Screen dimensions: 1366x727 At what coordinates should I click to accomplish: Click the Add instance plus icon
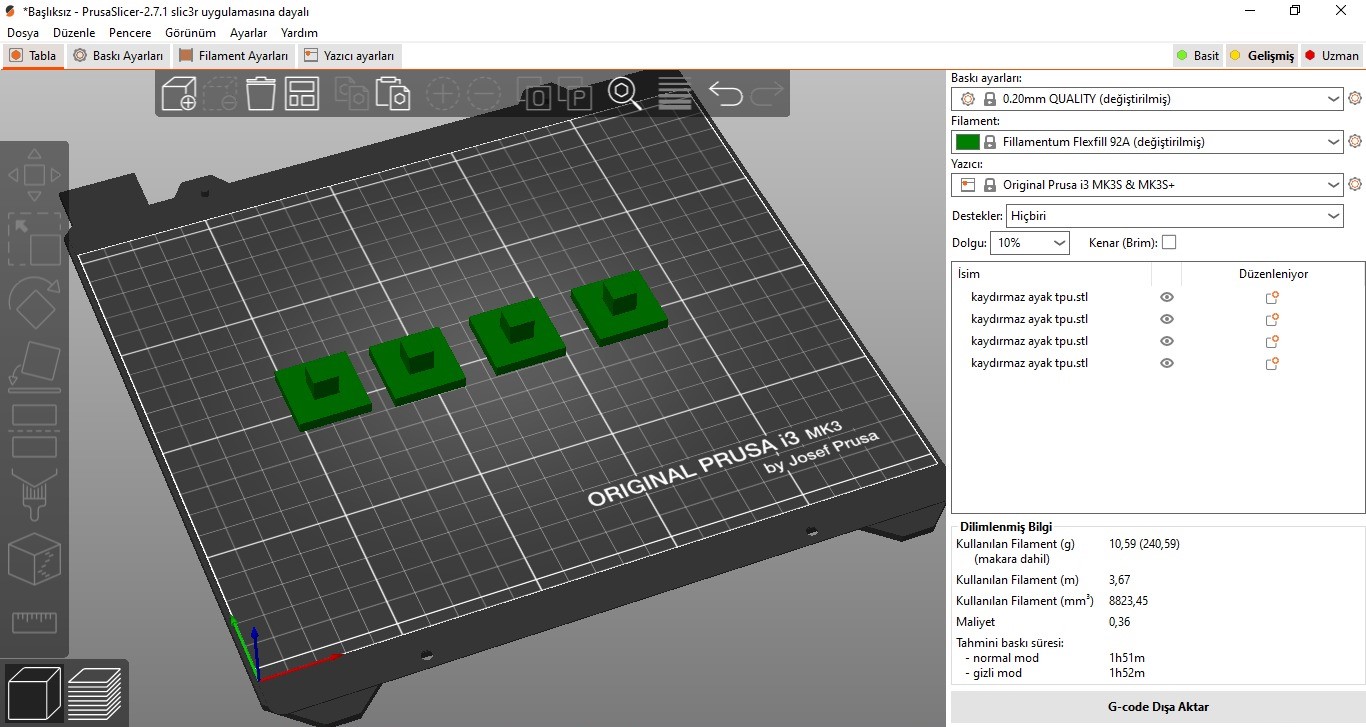point(442,94)
